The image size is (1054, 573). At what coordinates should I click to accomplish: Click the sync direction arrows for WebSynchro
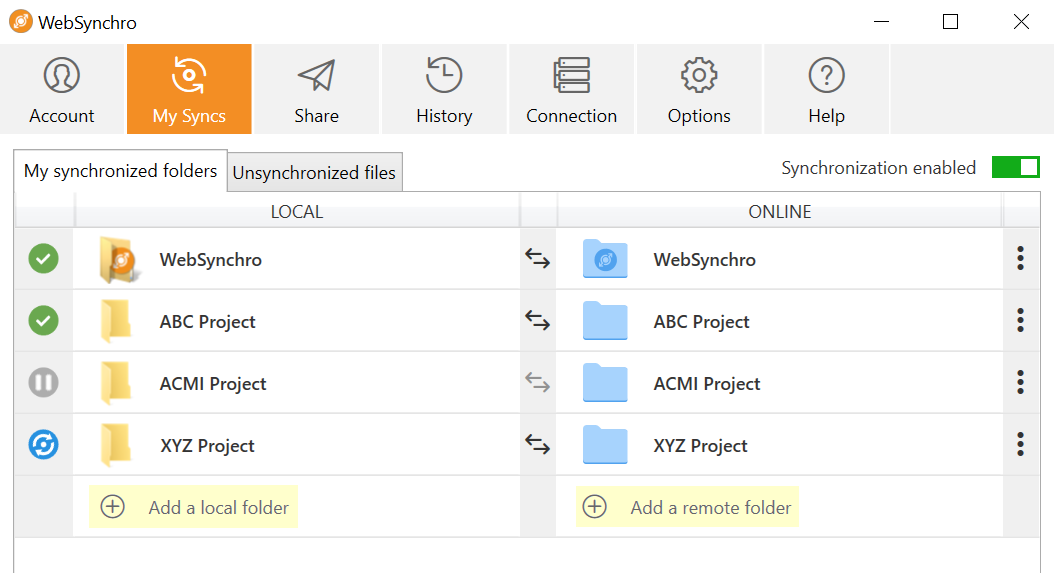(538, 259)
